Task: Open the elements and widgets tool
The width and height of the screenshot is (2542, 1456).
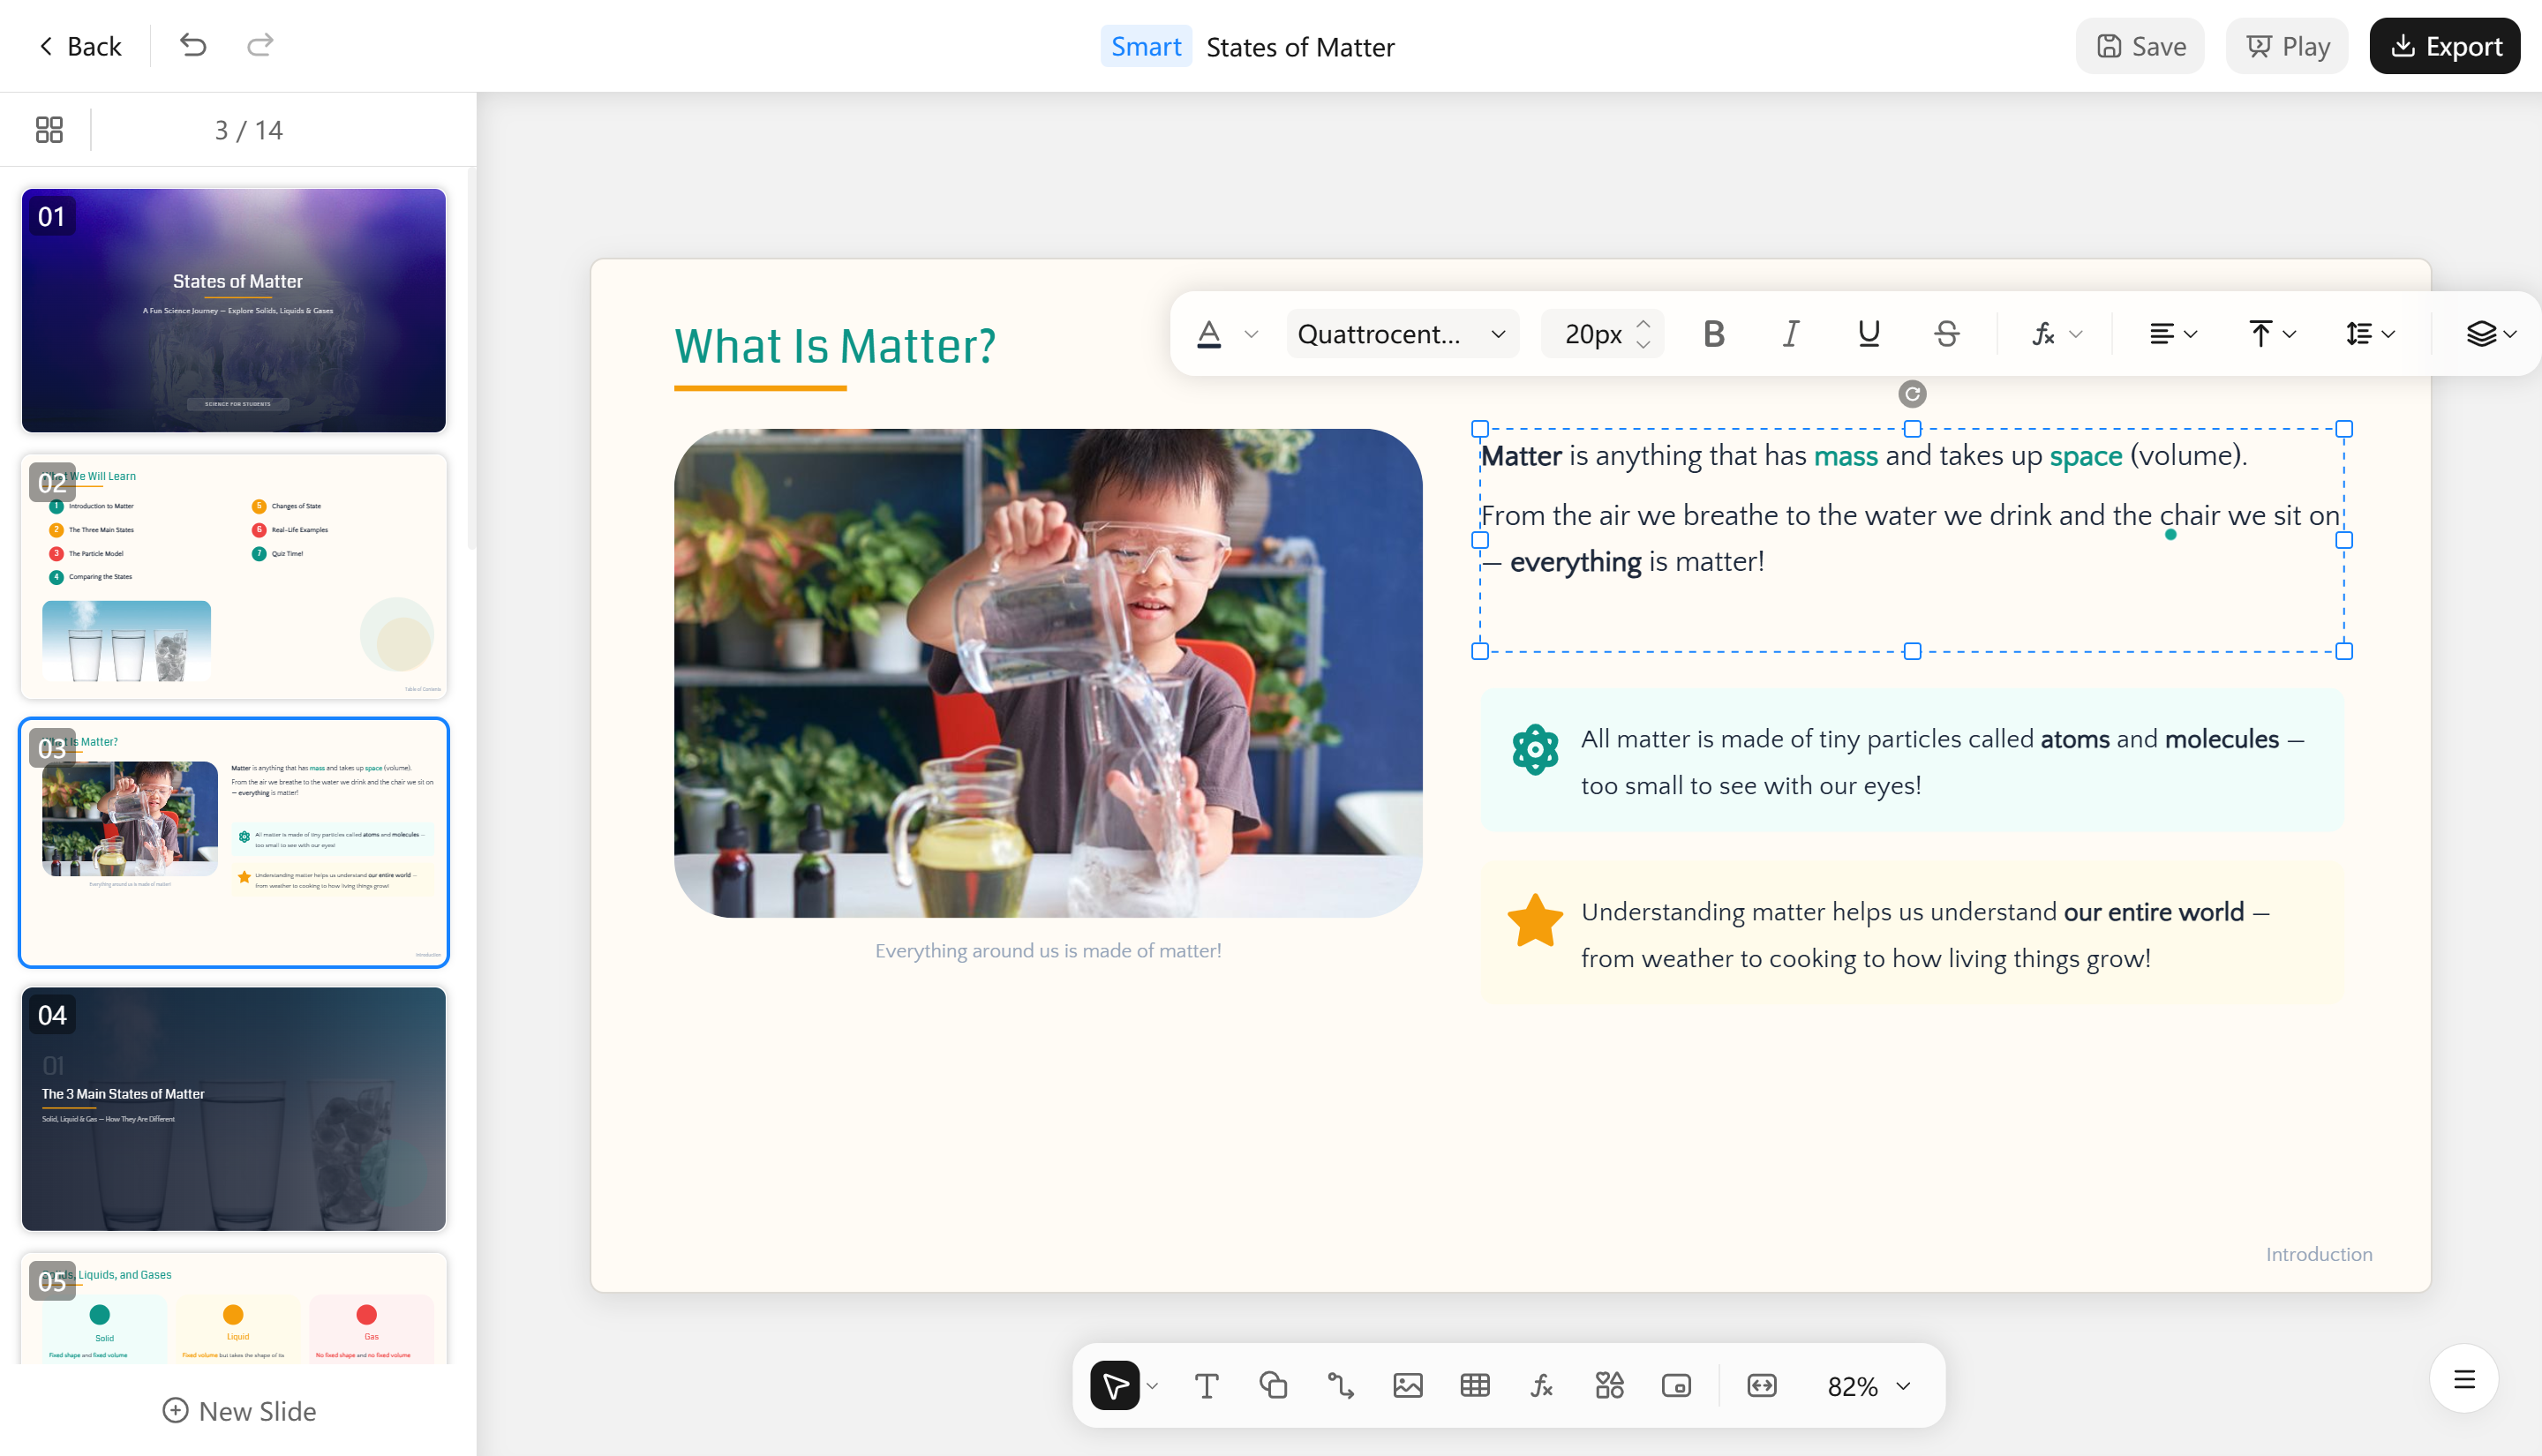Action: coord(1609,1385)
